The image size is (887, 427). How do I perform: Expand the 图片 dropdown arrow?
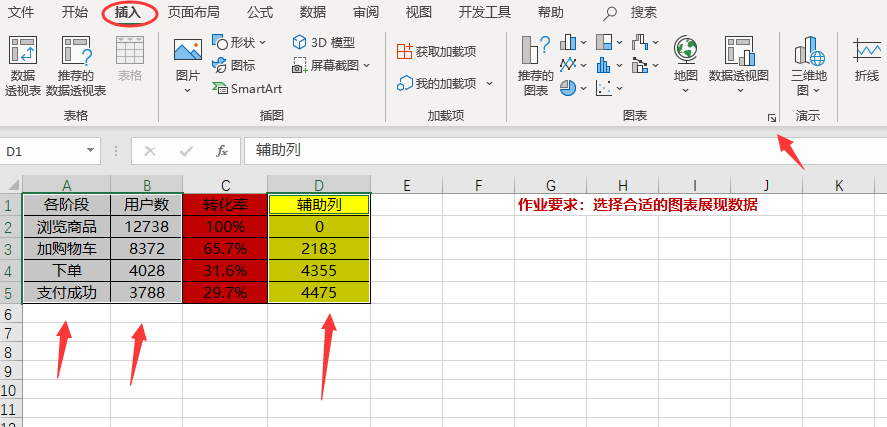click(x=188, y=90)
